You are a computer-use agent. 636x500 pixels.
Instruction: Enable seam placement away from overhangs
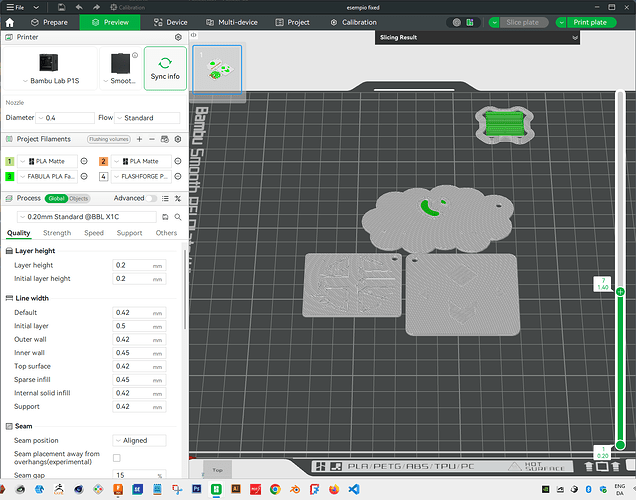(x=117, y=458)
